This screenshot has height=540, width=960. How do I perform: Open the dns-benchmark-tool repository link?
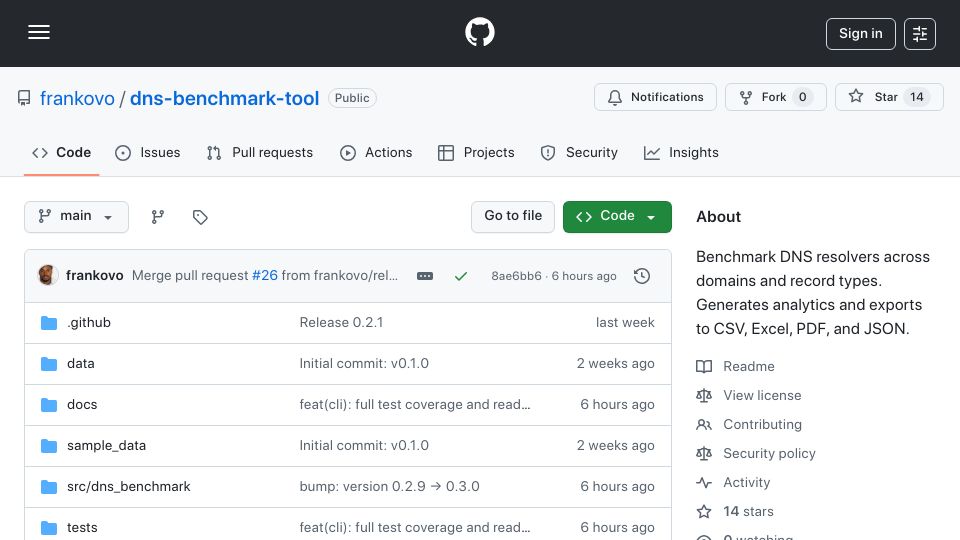(224, 98)
